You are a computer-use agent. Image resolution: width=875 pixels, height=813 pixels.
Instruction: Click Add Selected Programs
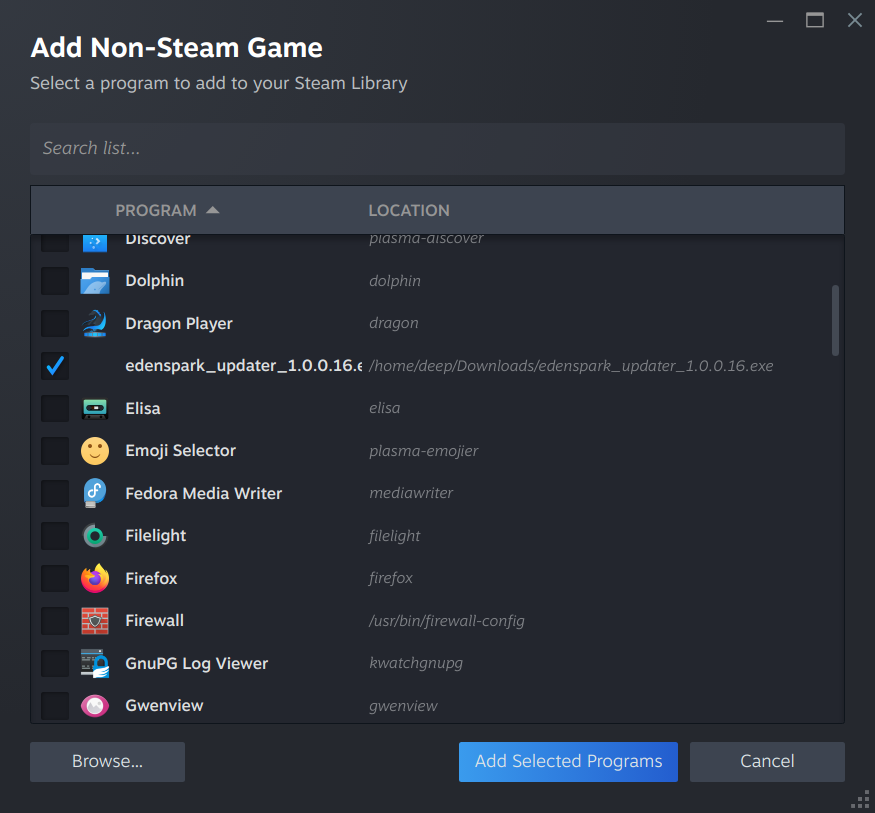[568, 762]
